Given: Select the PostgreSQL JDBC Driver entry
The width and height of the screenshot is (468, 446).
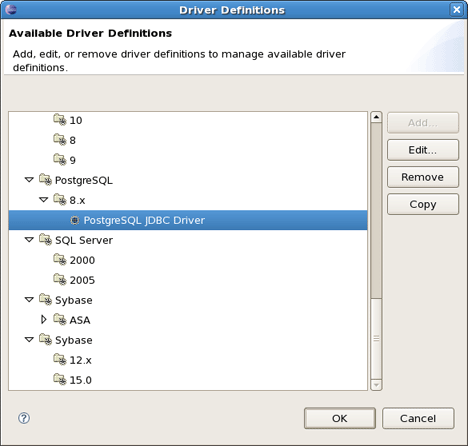Looking at the screenshot, I should pyautogui.click(x=188, y=220).
